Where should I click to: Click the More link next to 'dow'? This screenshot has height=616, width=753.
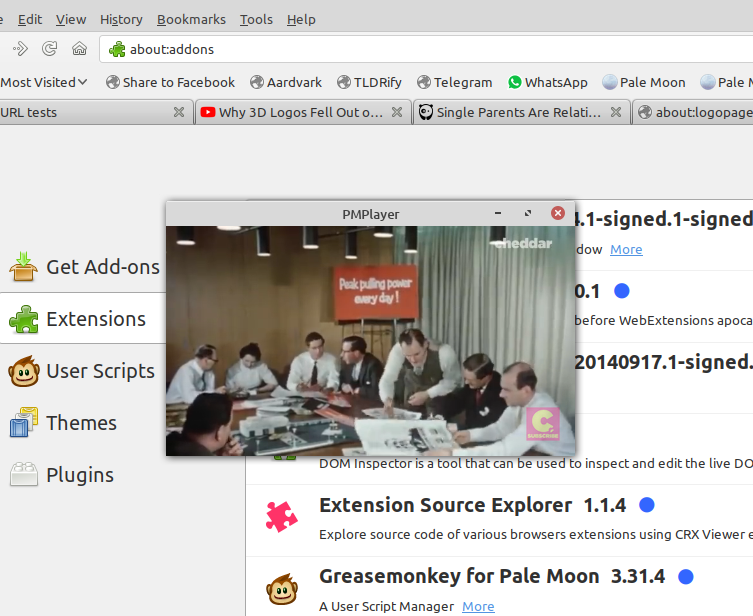click(x=626, y=250)
